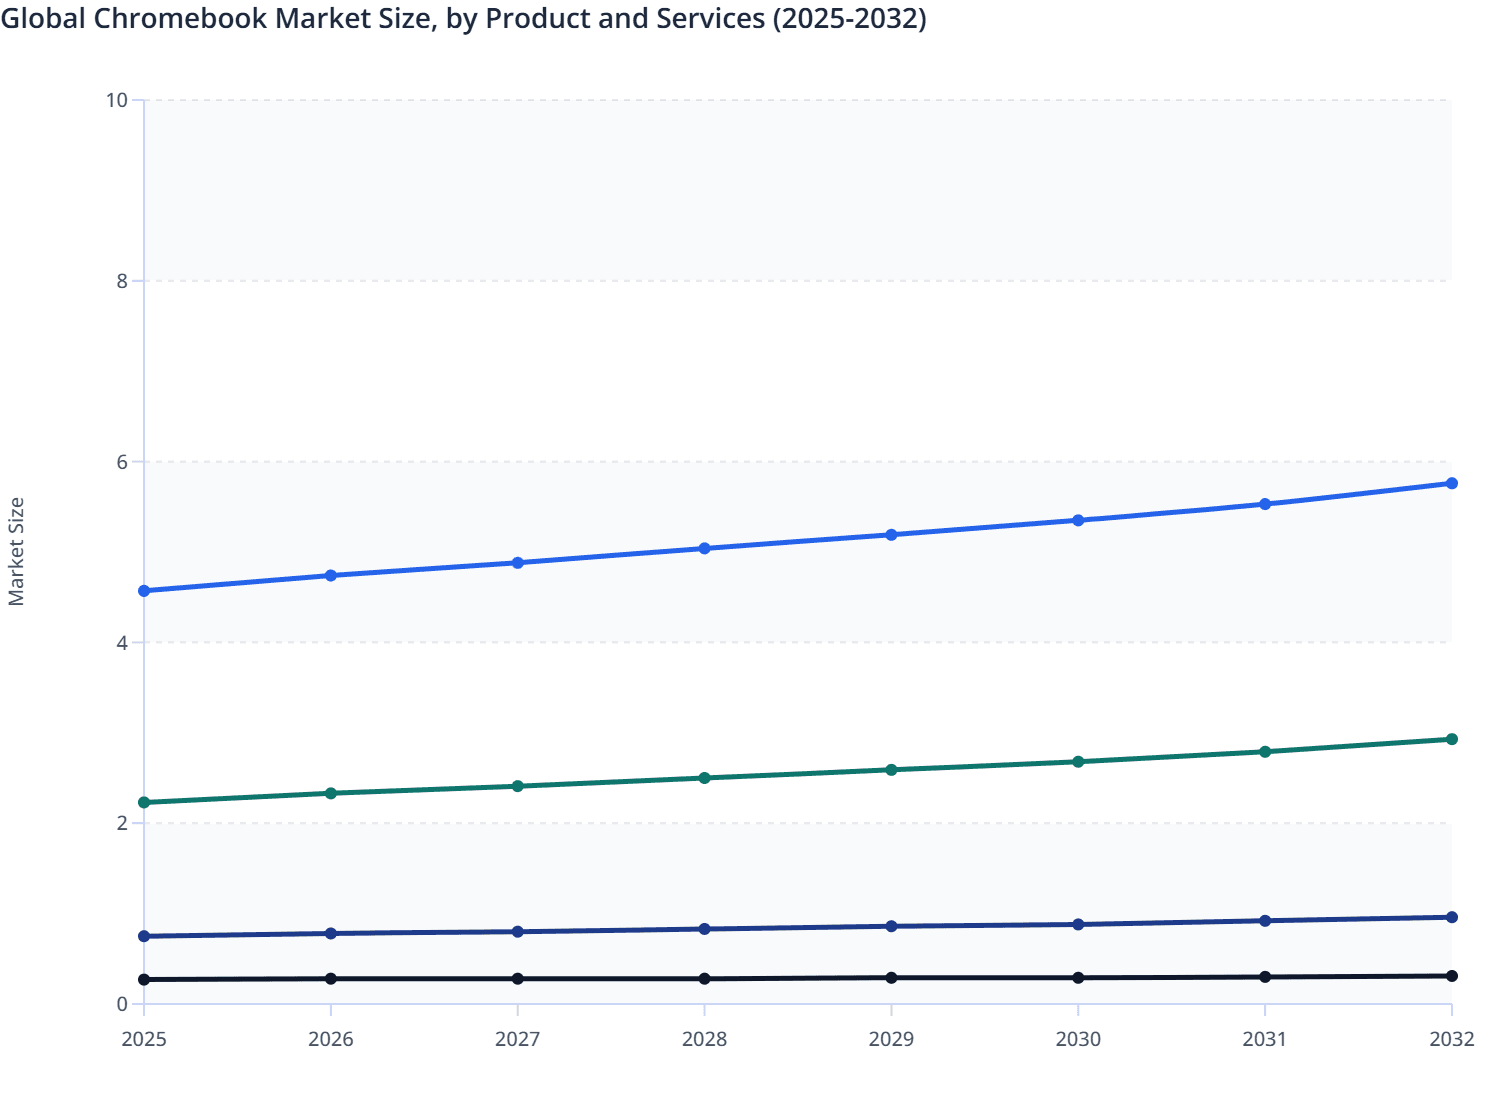Viewport: 1508px width, 1120px height.
Task: Click the blue line segment between 2026 and 2027
Action: point(423,567)
